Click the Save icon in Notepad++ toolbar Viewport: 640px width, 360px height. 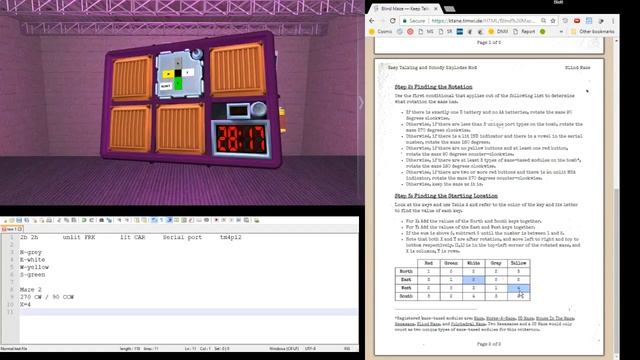pyautogui.click(x=19, y=220)
